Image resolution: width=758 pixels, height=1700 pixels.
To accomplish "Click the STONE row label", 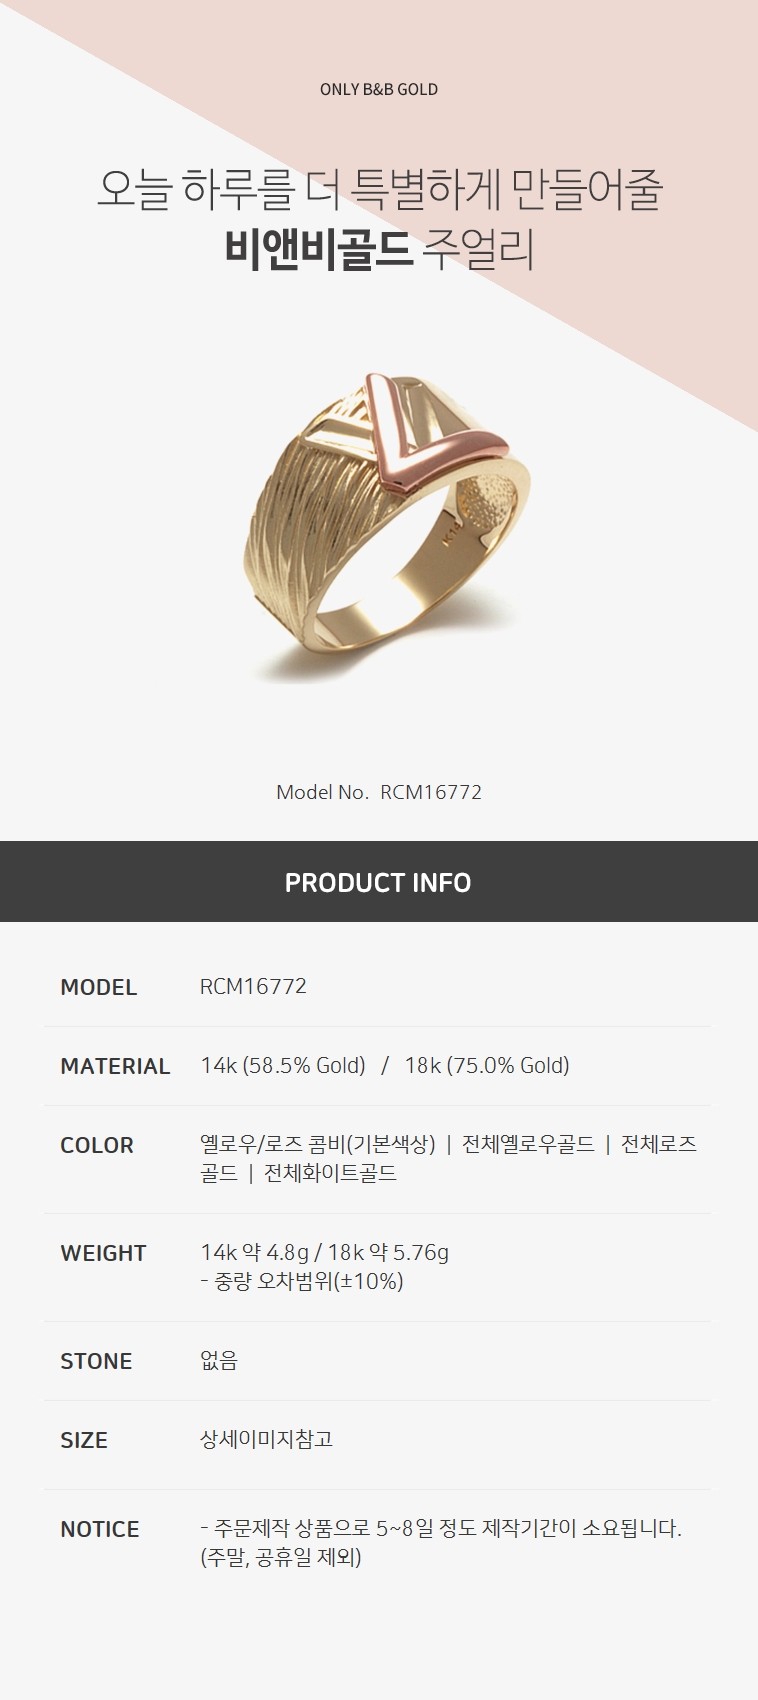I will (96, 1361).
